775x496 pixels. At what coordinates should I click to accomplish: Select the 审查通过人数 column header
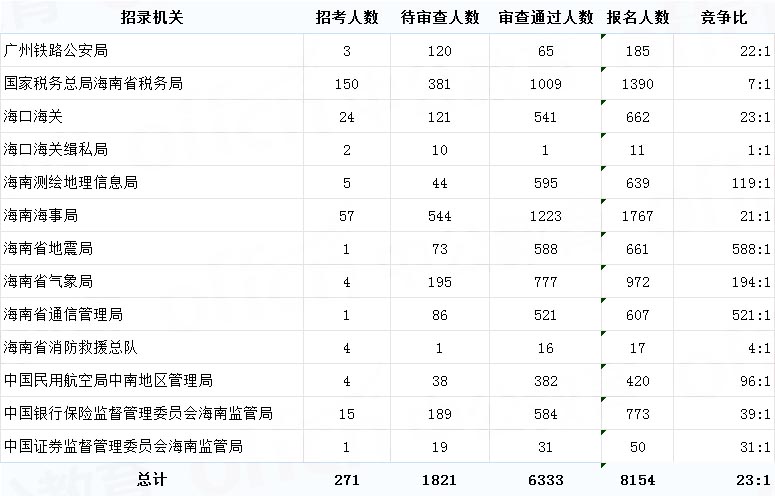tap(546, 17)
